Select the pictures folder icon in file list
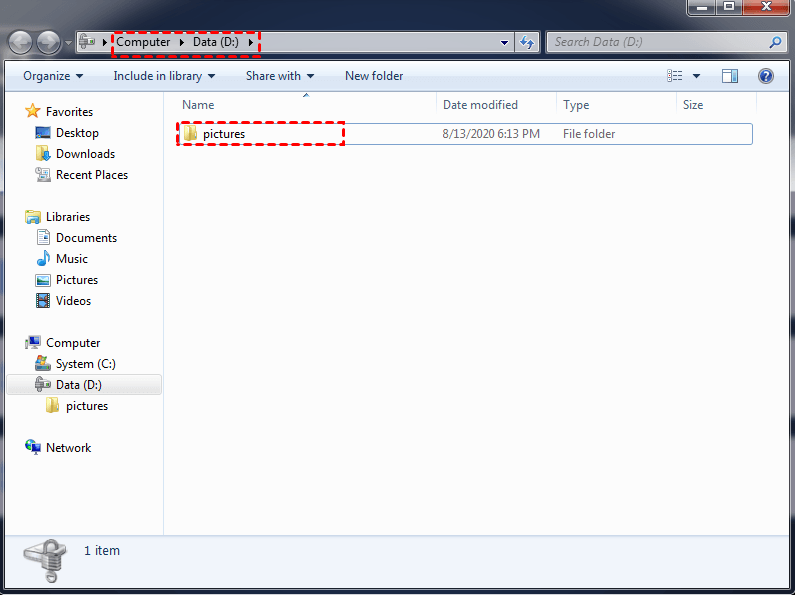This screenshot has width=795, height=595. click(x=190, y=133)
